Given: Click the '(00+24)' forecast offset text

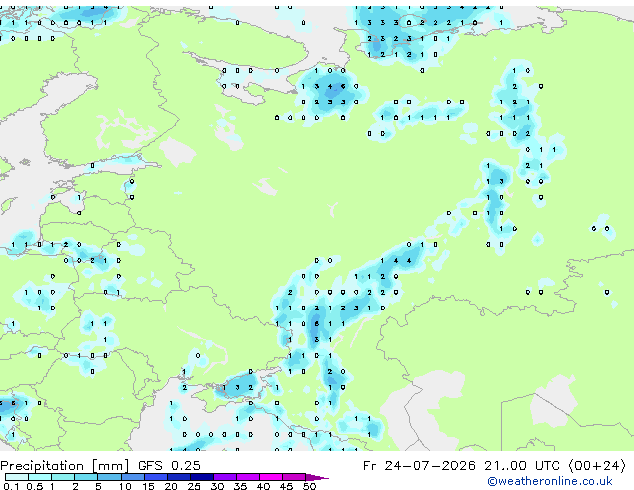Looking at the screenshot, I should 597,466.
